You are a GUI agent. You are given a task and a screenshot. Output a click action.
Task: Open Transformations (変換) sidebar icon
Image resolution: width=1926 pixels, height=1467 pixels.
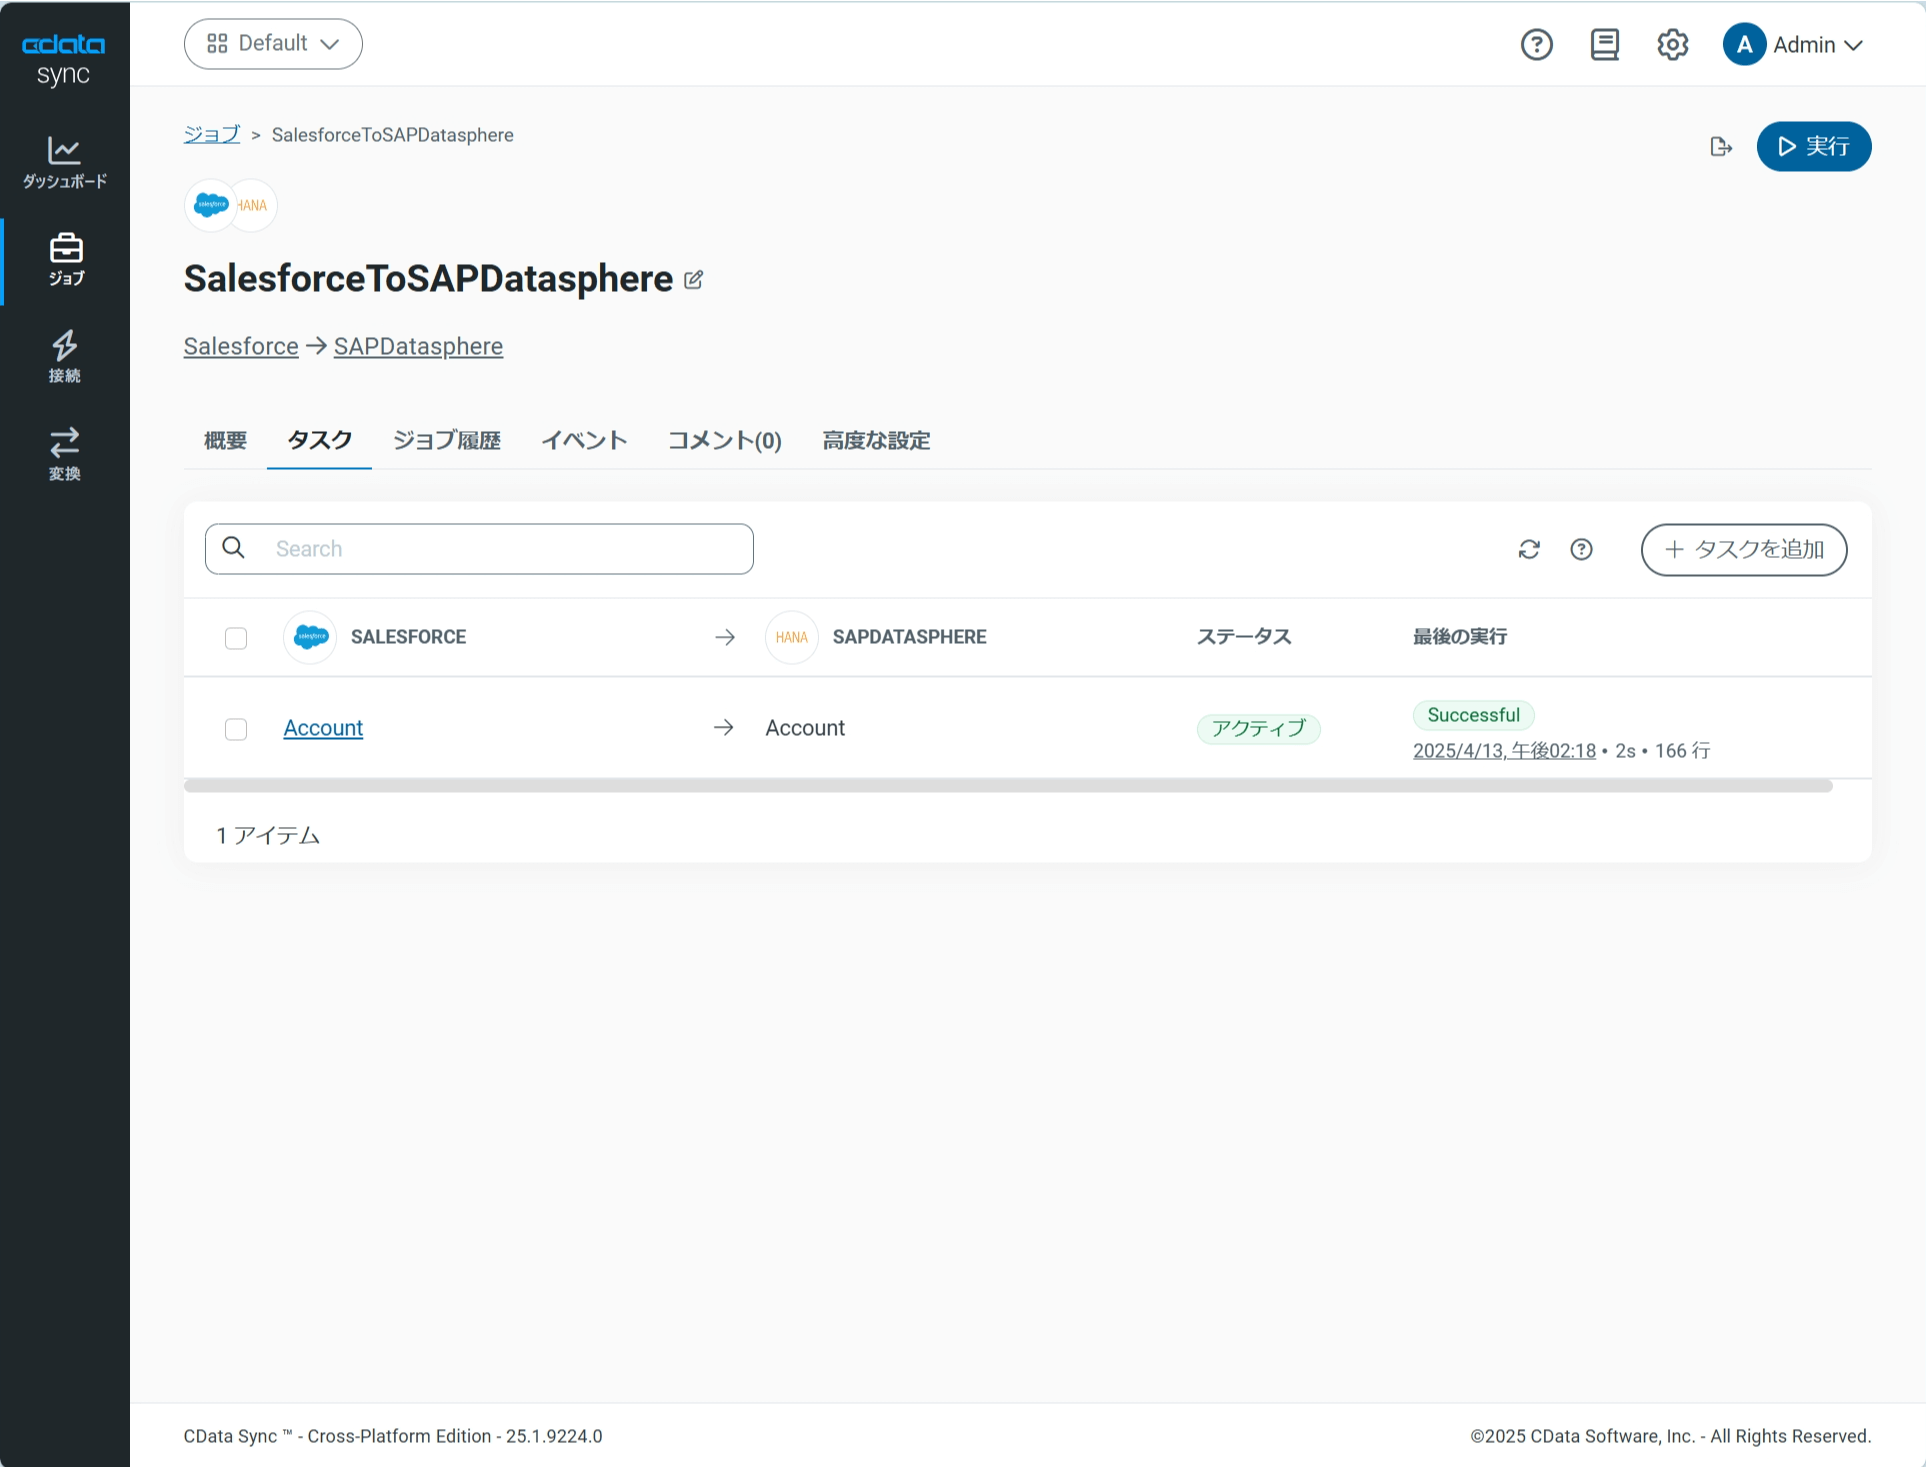point(64,453)
